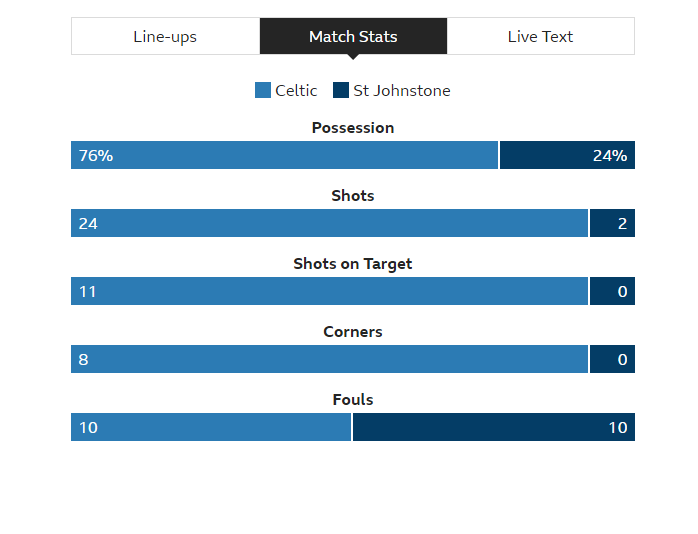The height and width of the screenshot is (534, 698).
Task: Click the Shots on Target heading
Action: click(x=353, y=264)
